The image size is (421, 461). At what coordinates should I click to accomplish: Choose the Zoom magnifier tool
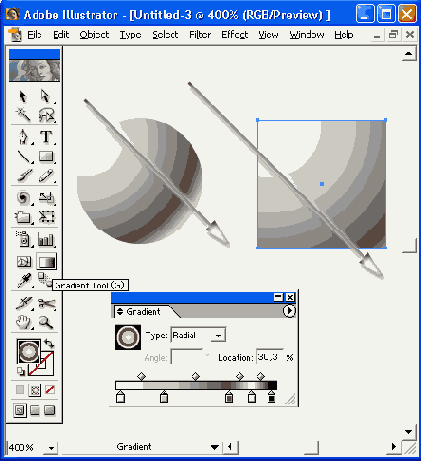coord(46,322)
